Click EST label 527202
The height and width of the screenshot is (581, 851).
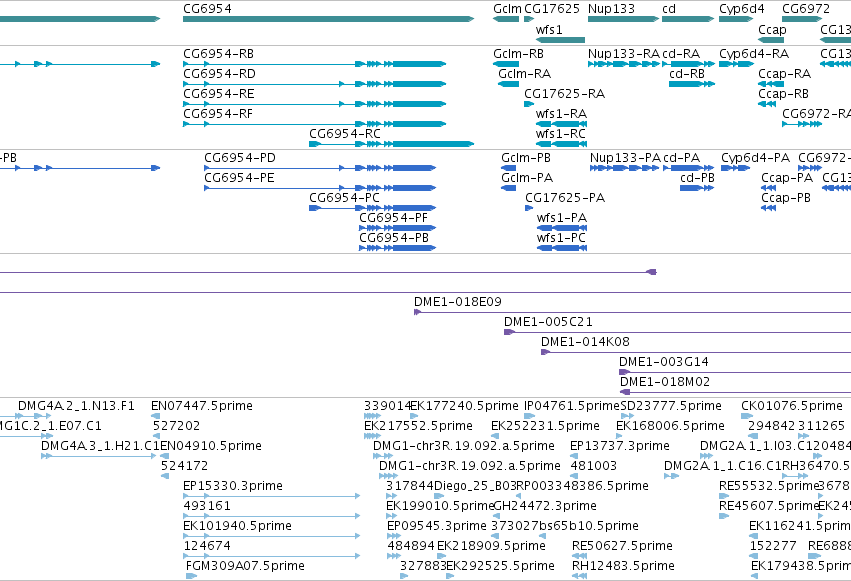coord(176,426)
